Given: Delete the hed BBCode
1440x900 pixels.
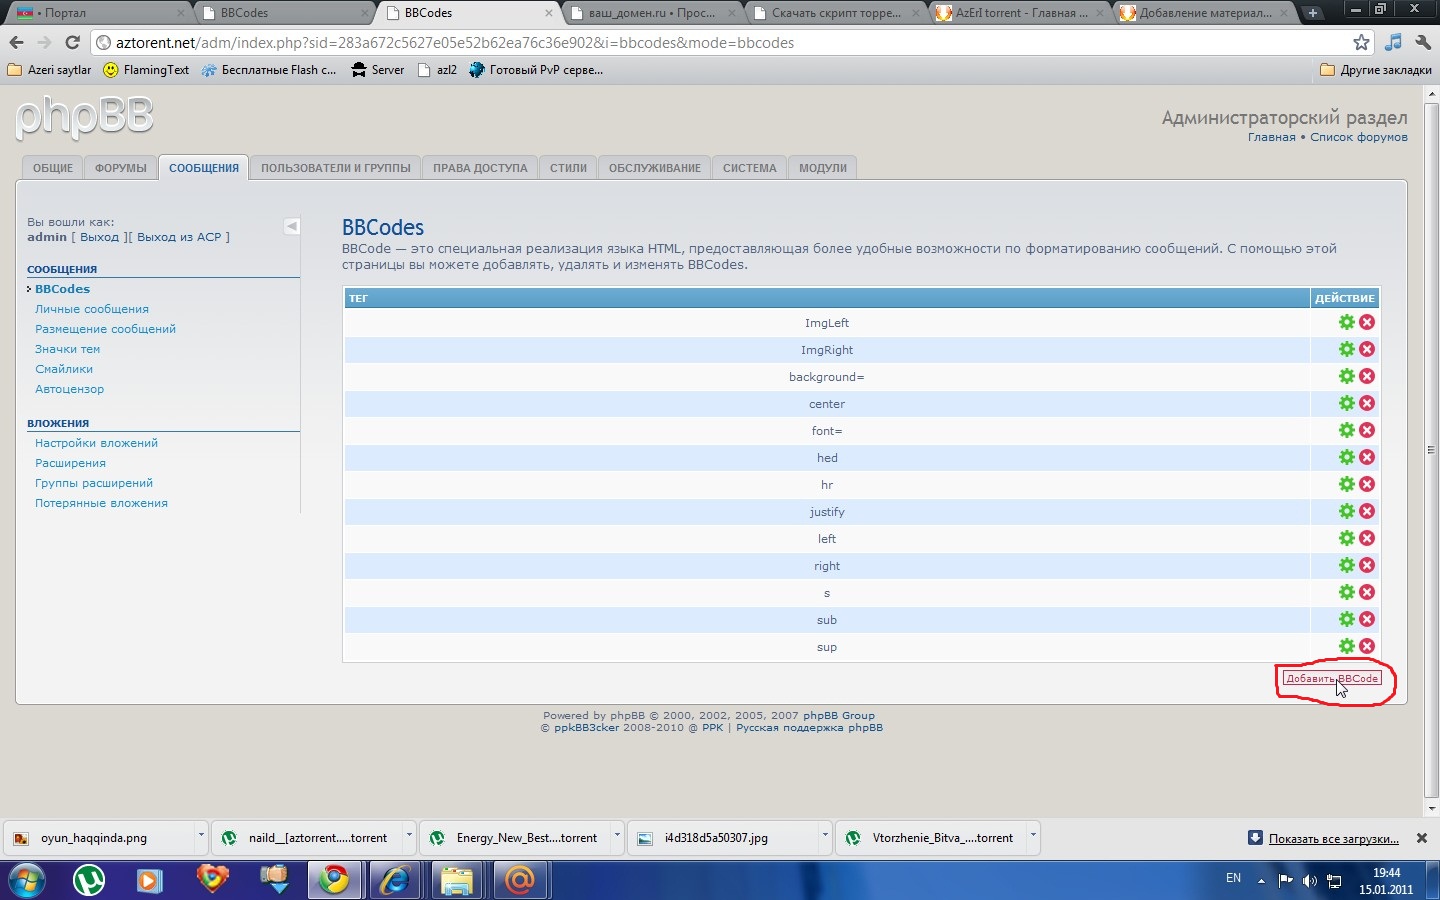Looking at the screenshot, I should [x=1367, y=457].
